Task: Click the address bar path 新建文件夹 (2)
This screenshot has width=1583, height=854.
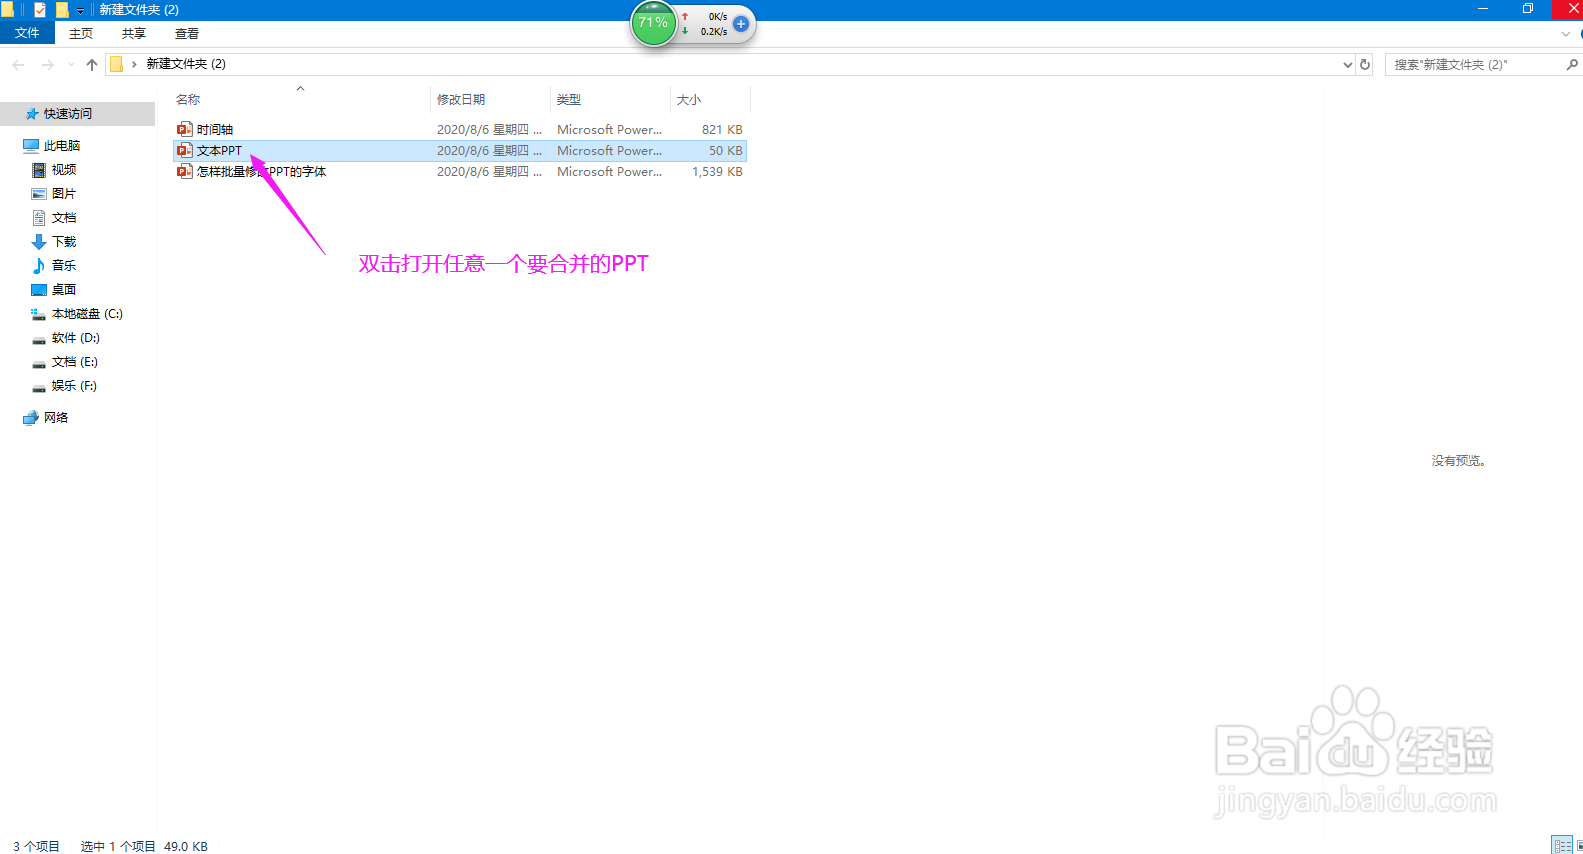Action: pyautogui.click(x=186, y=64)
